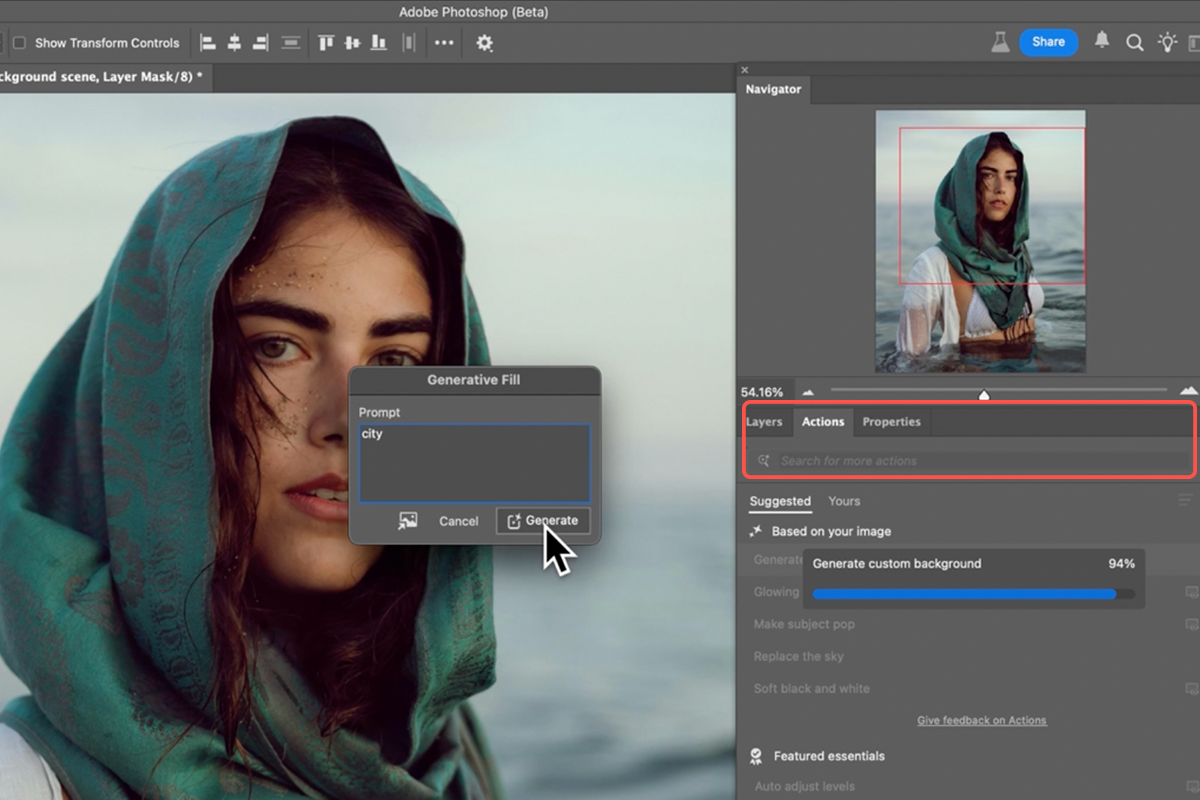Open the lightbulb Discover icon
The height and width of the screenshot is (800, 1200).
pos(1167,42)
